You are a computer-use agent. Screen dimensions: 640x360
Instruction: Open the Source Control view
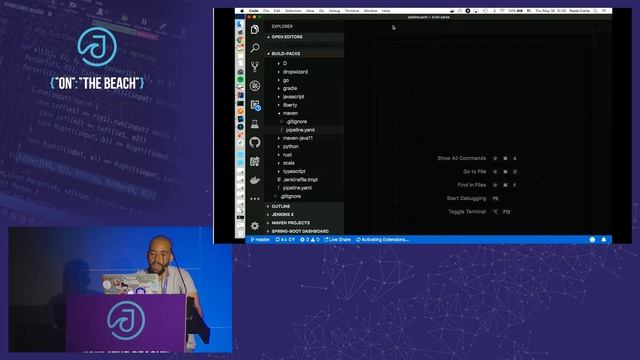click(255, 67)
